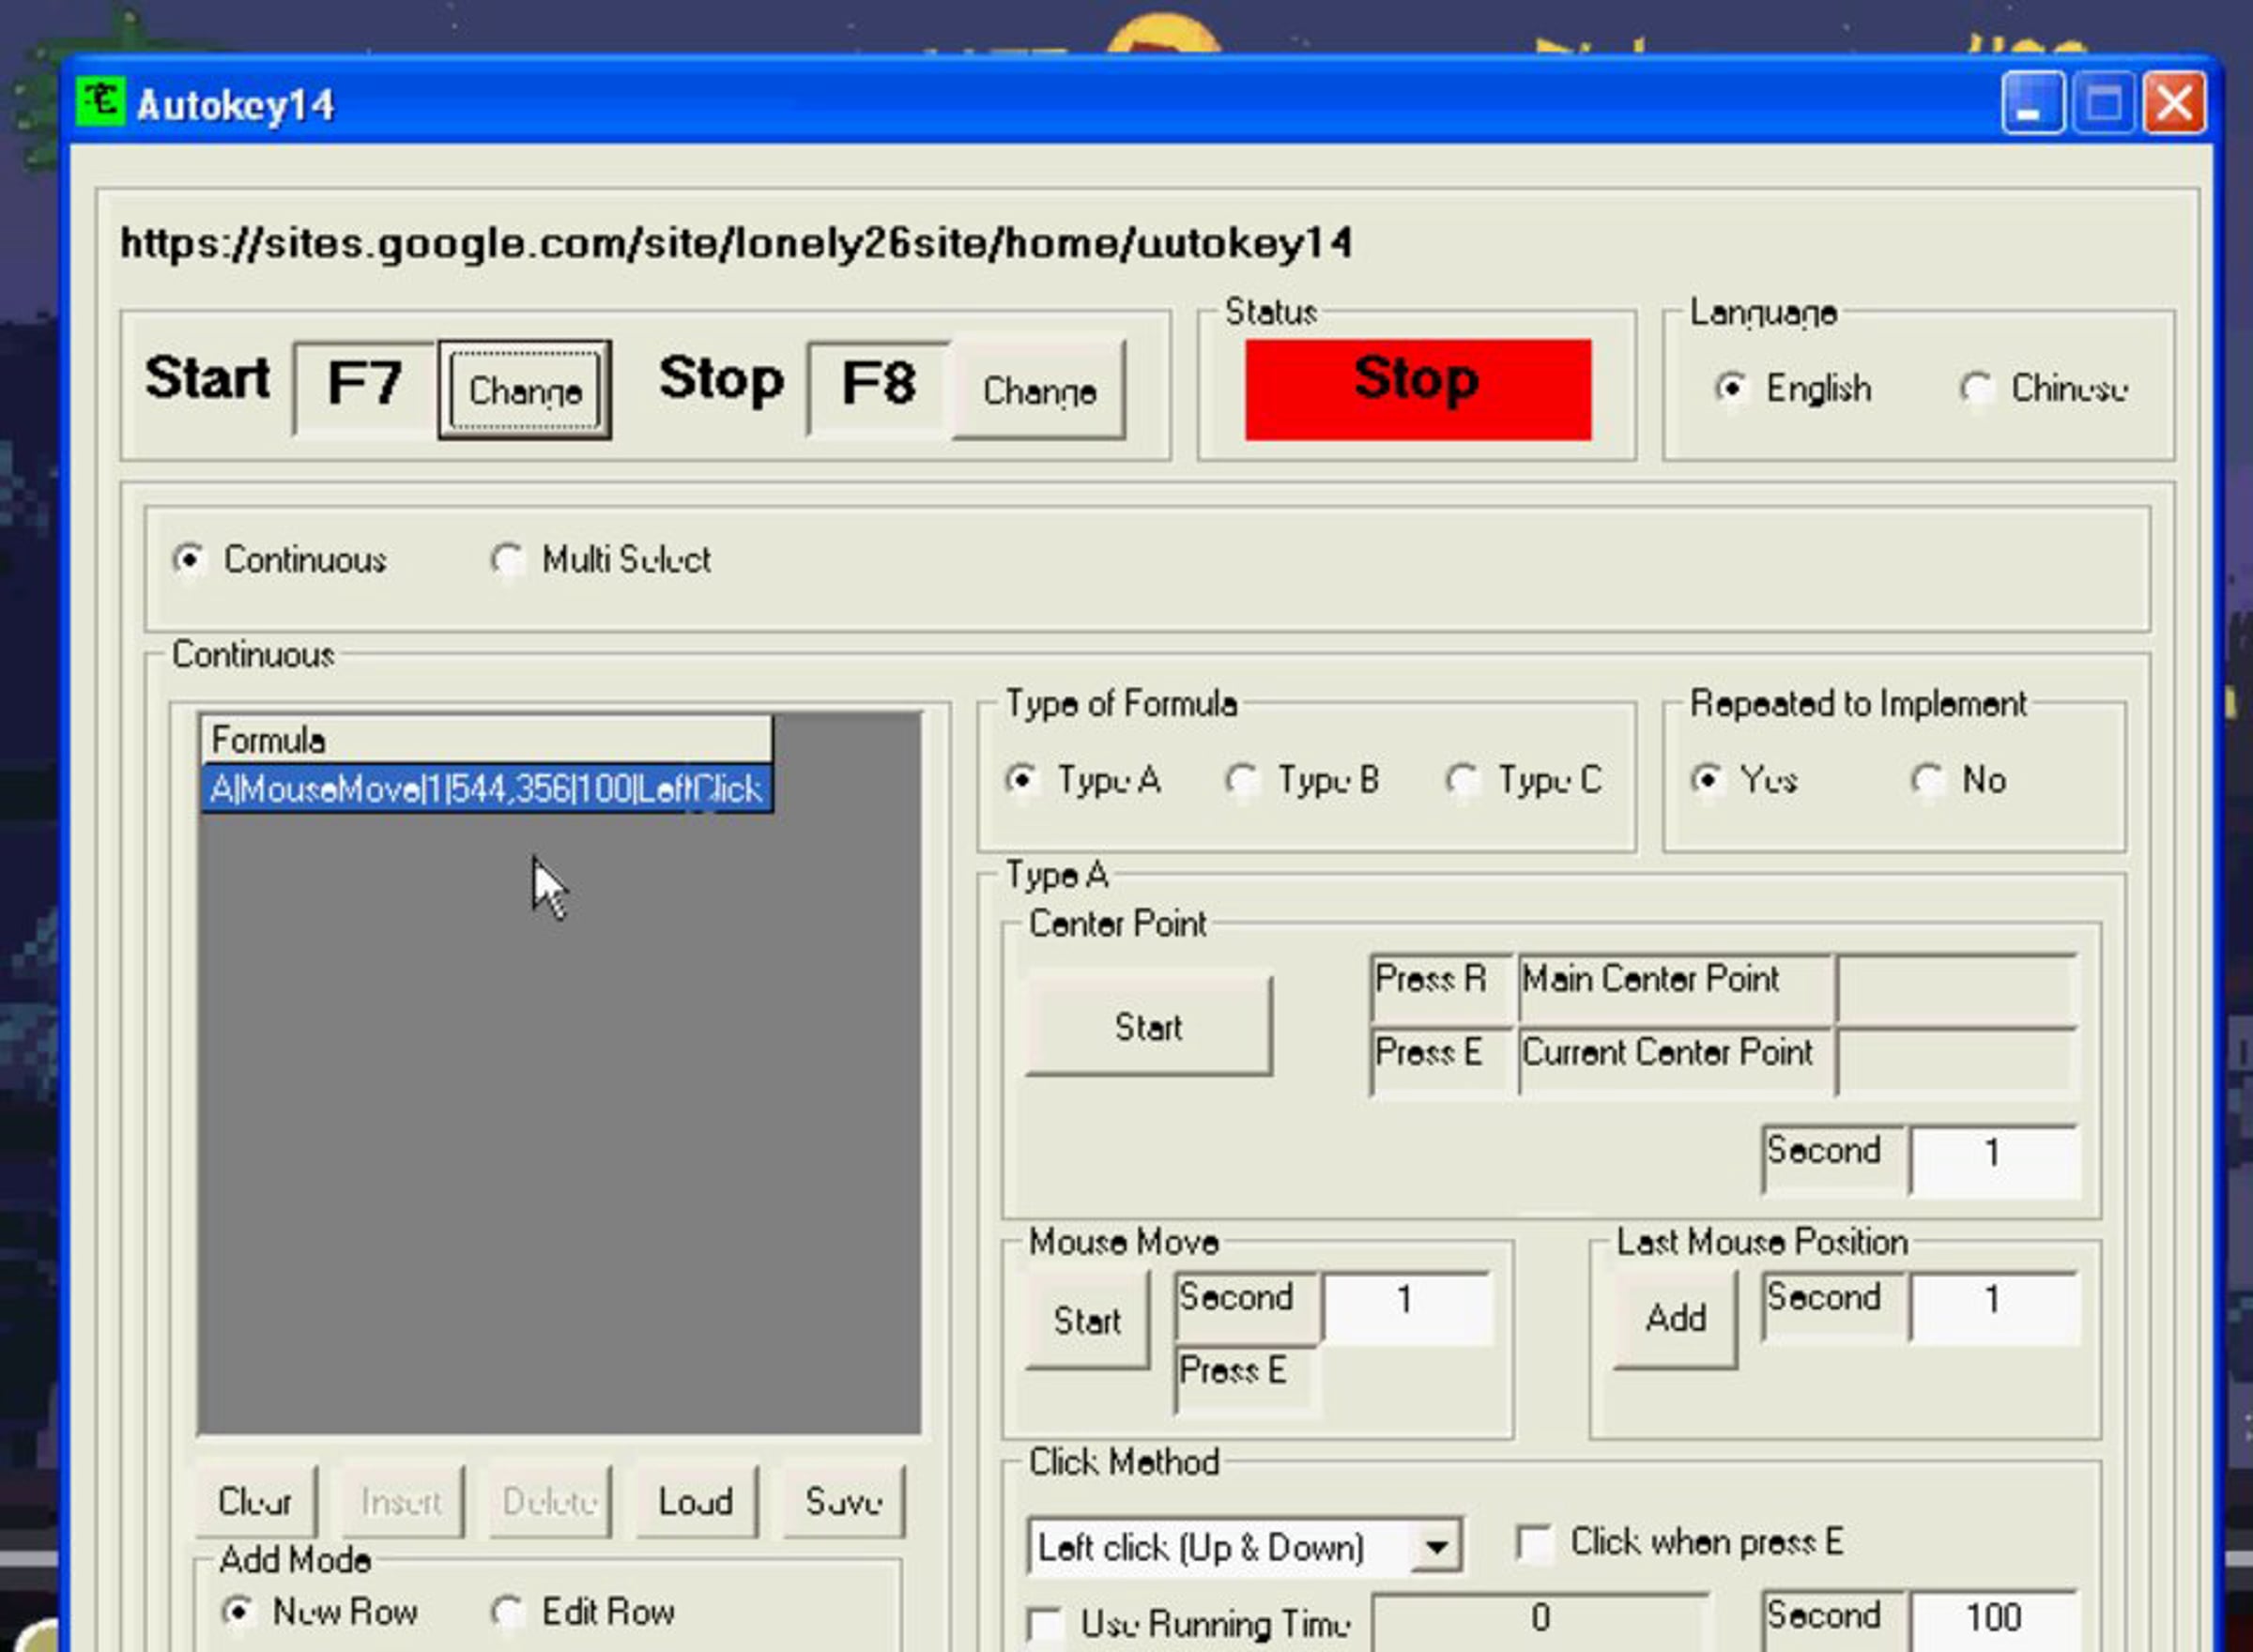Viewport: 2253px width, 1652px height.
Task: Choose Type C formula option
Action: coord(1462,780)
